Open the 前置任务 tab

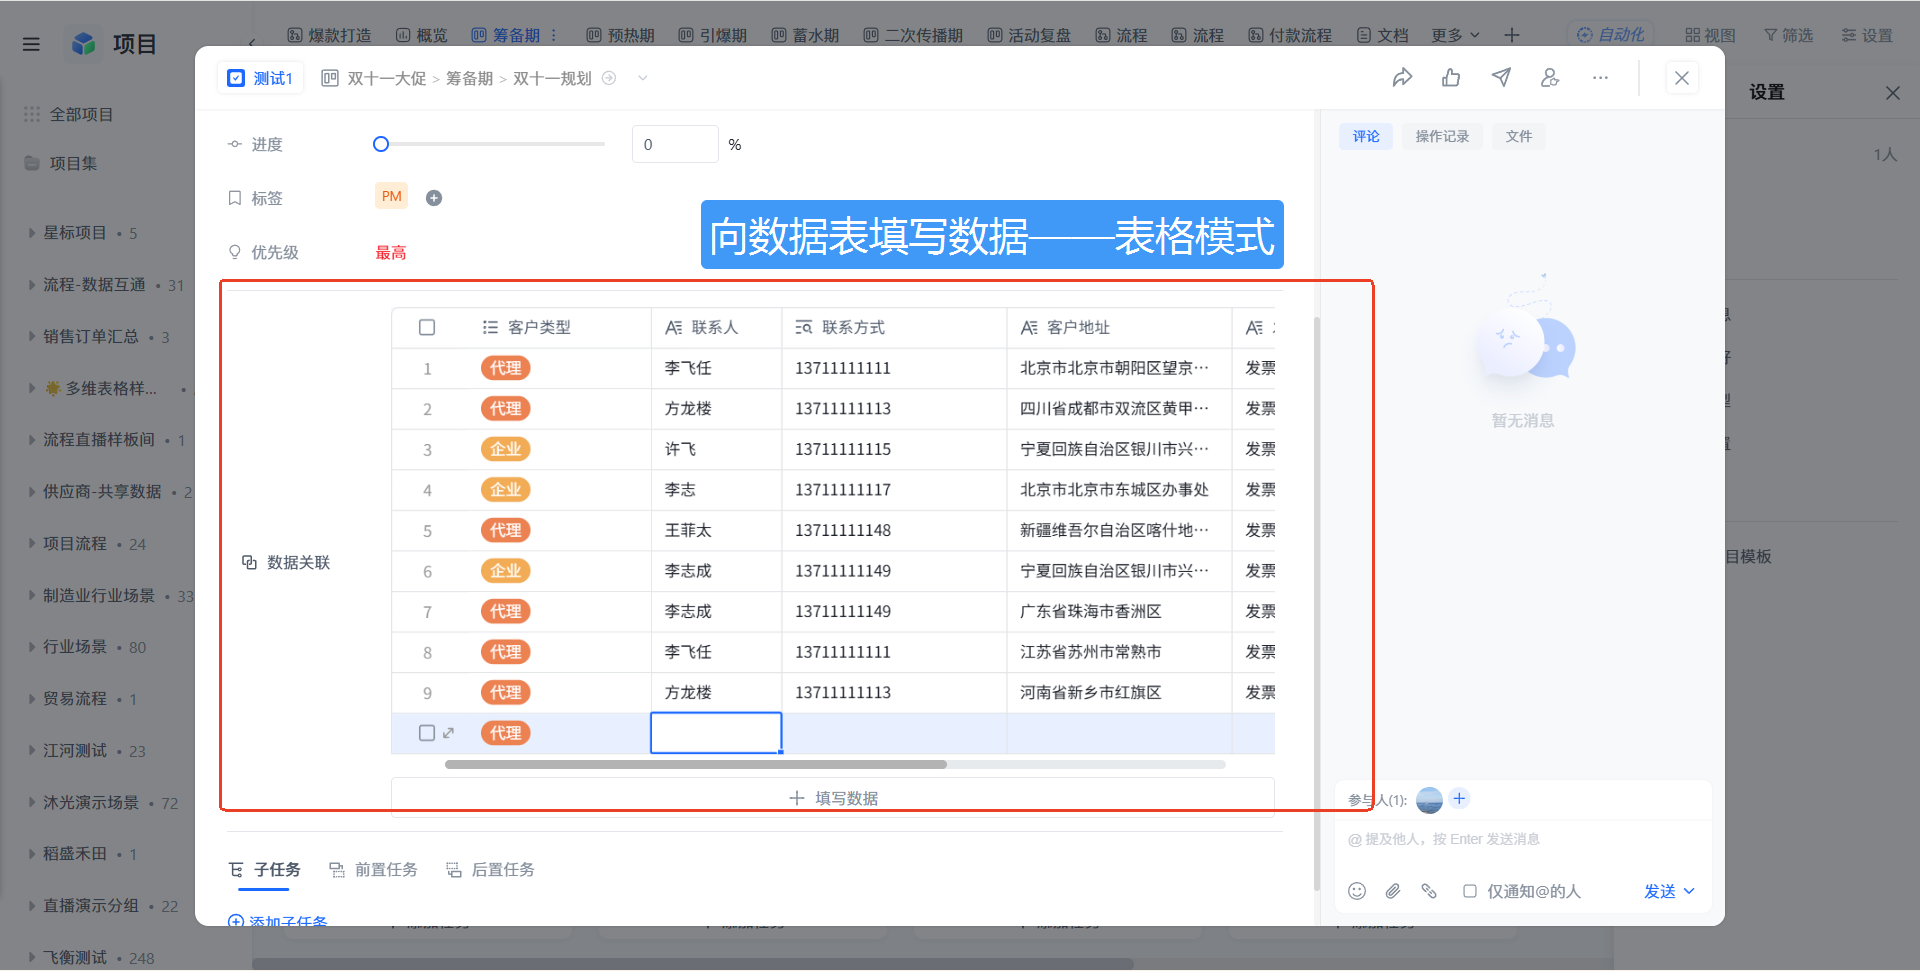(x=373, y=869)
